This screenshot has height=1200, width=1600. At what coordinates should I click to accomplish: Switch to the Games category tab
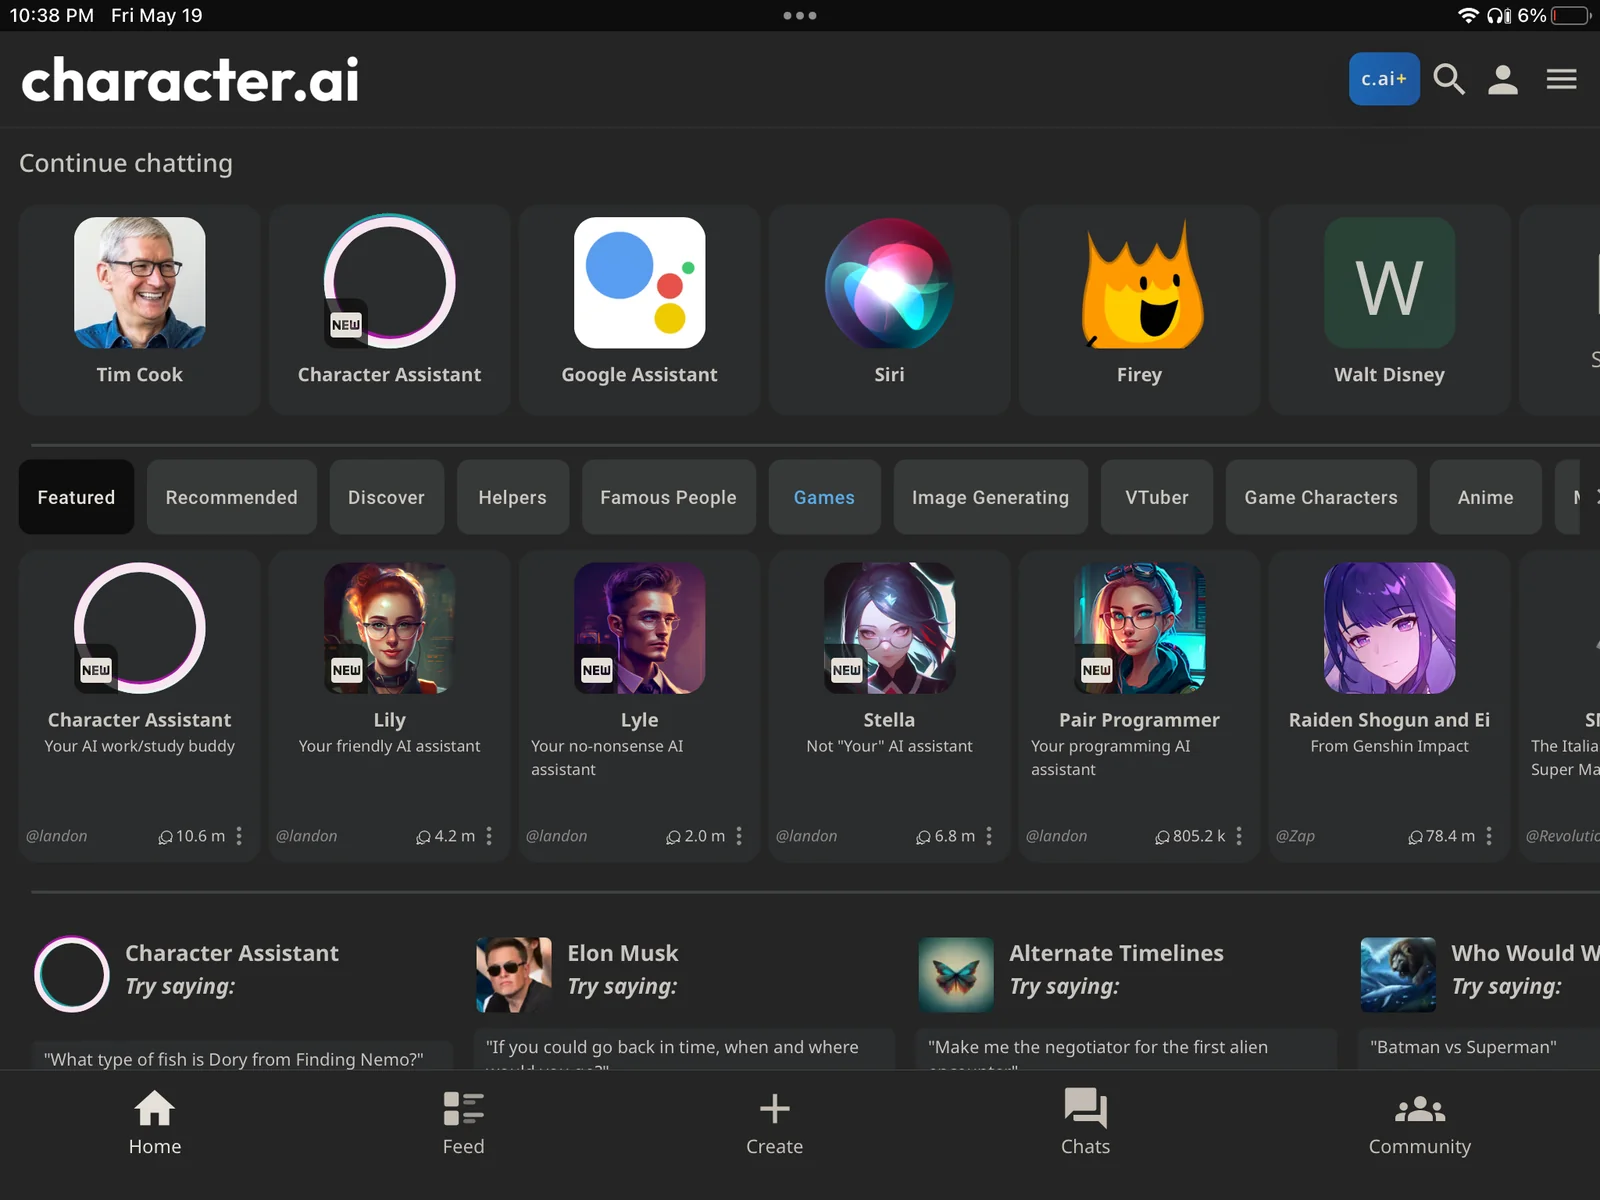point(824,497)
